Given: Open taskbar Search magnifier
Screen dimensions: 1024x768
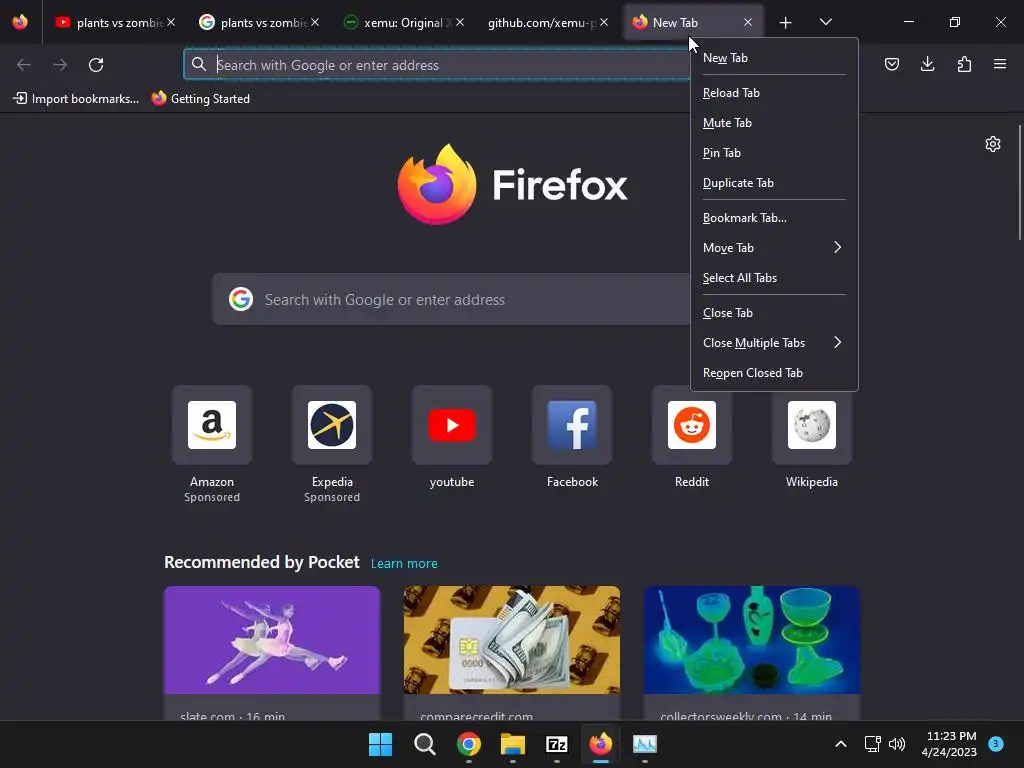Looking at the screenshot, I should [x=424, y=744].
